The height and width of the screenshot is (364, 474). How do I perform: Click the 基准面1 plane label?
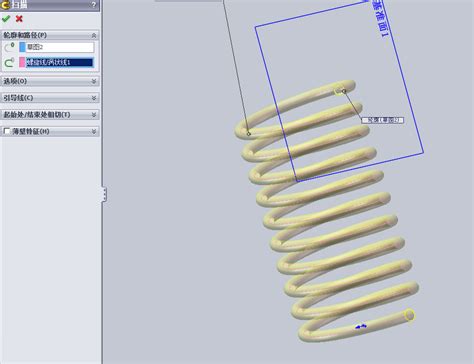tap(380, 19)
